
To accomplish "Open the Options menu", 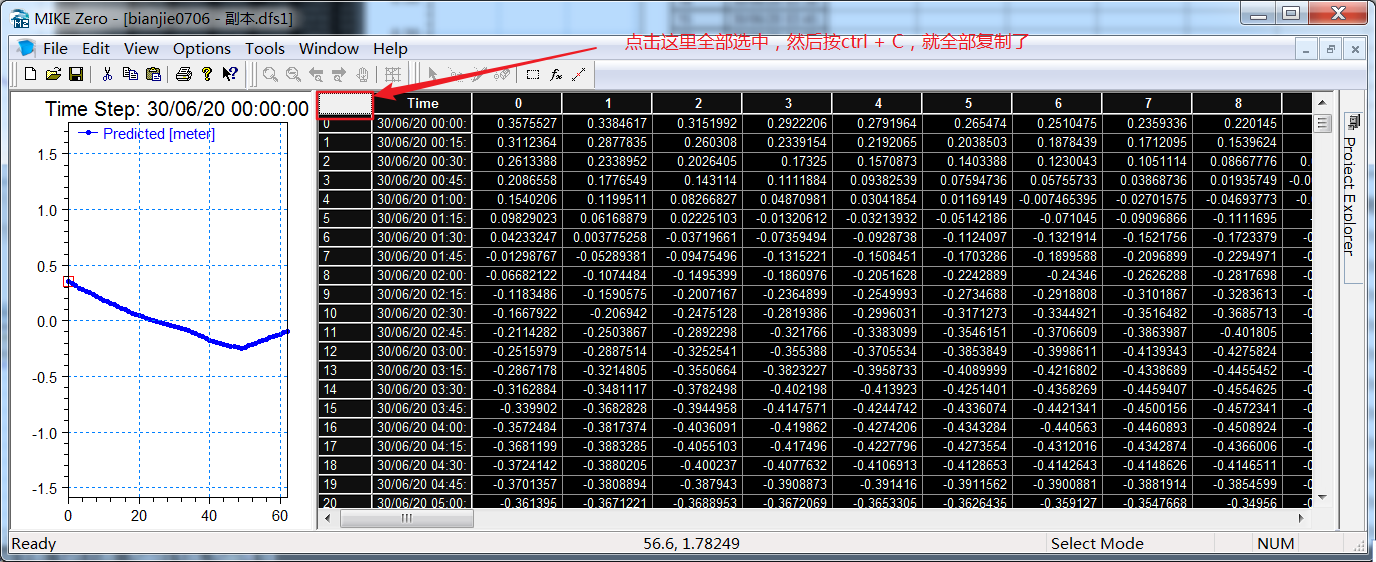I will pos(202,48).
